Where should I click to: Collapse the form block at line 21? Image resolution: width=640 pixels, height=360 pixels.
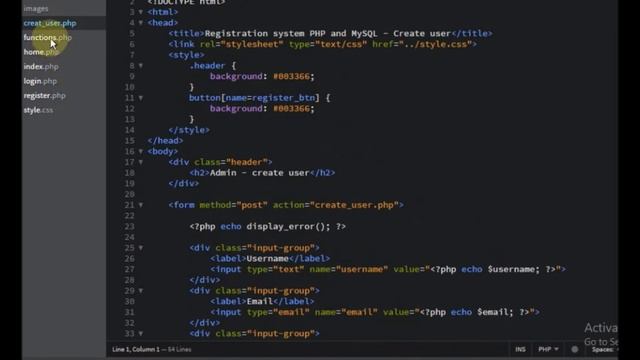[141, 205]
